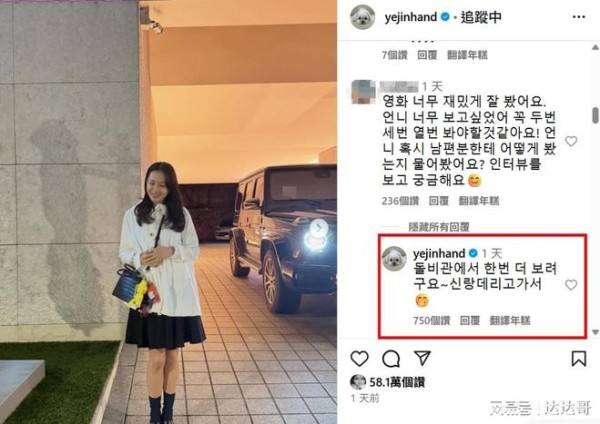
Task: Click yejinhand username in the header
Action: click(411, 17)
